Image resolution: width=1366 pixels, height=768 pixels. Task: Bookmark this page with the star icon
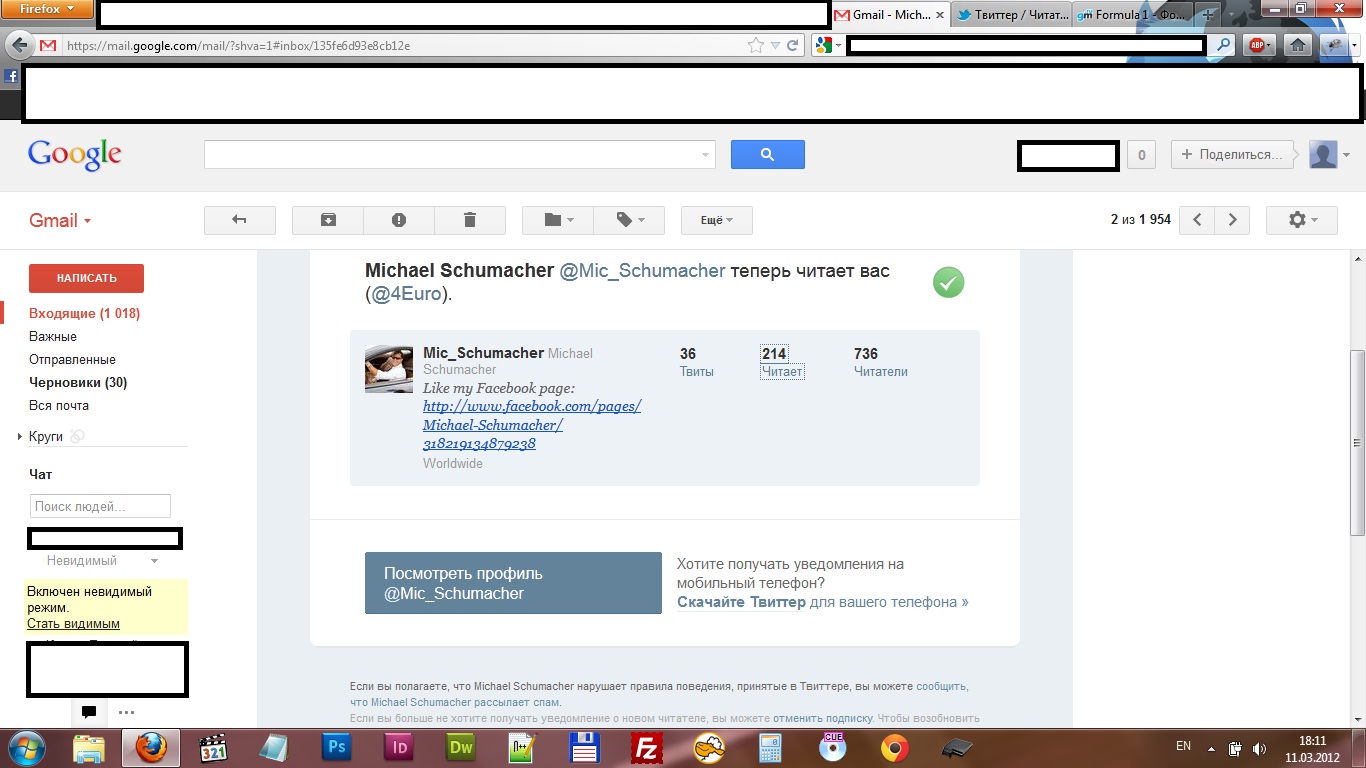click(x=756, y=45)
